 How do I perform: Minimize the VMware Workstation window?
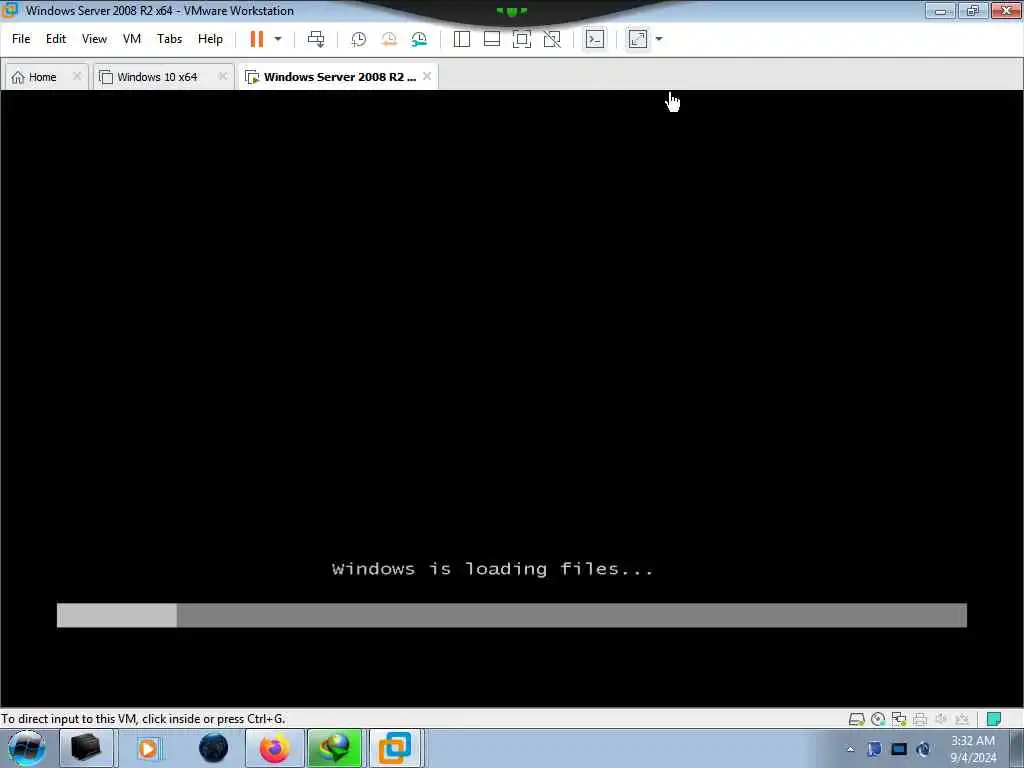(x=940, y=10)
